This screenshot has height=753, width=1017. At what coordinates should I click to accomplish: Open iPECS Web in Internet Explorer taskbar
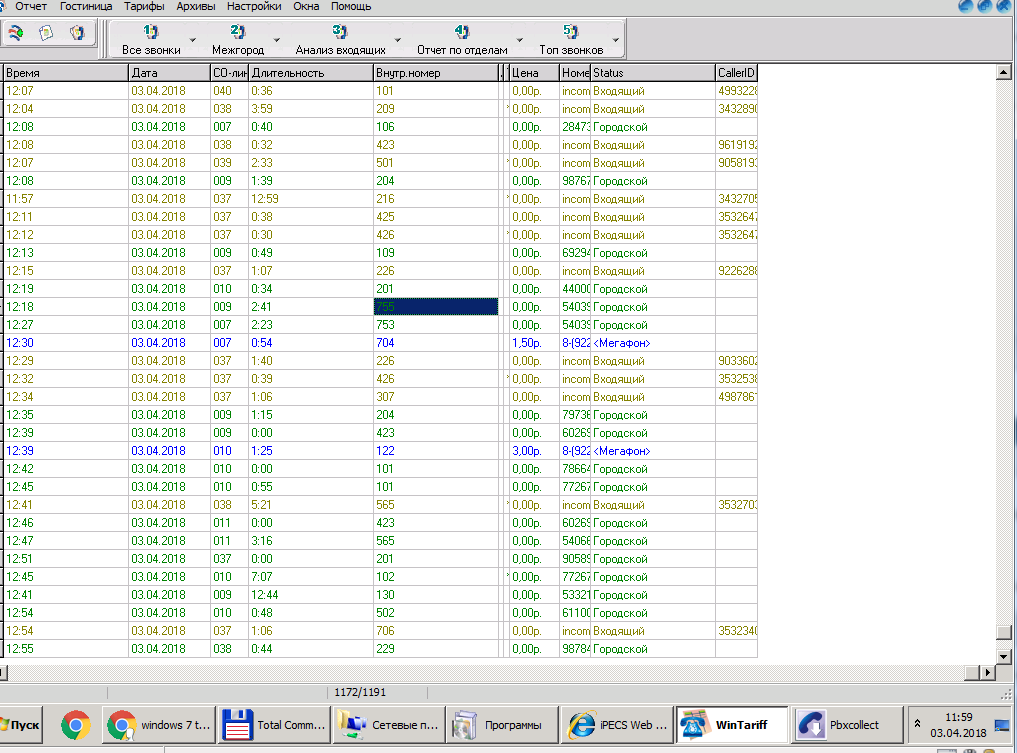coord(615,724)
